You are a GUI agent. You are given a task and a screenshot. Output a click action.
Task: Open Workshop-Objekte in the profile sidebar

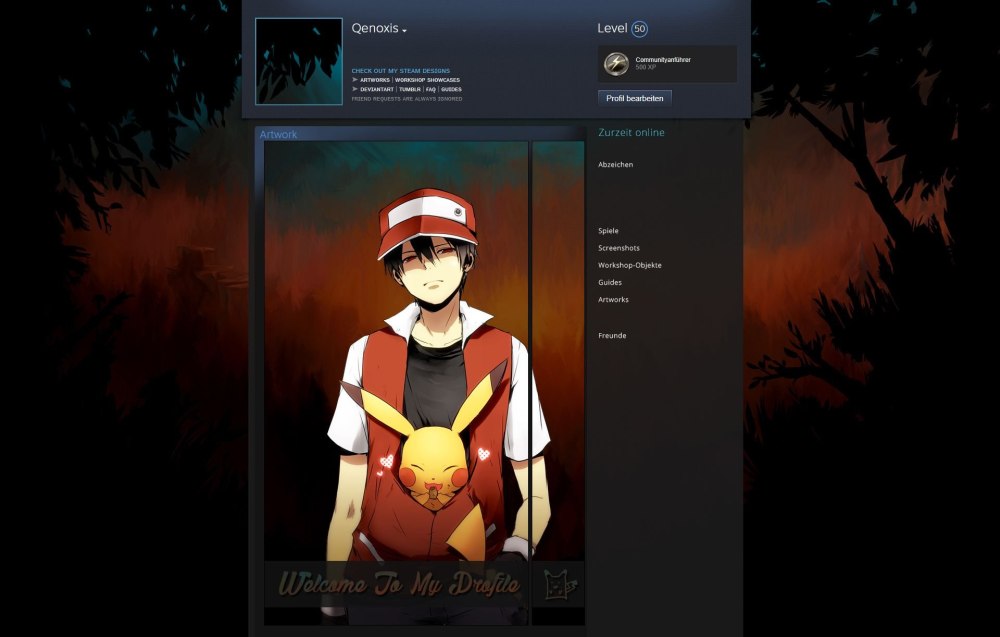(629, 265)
